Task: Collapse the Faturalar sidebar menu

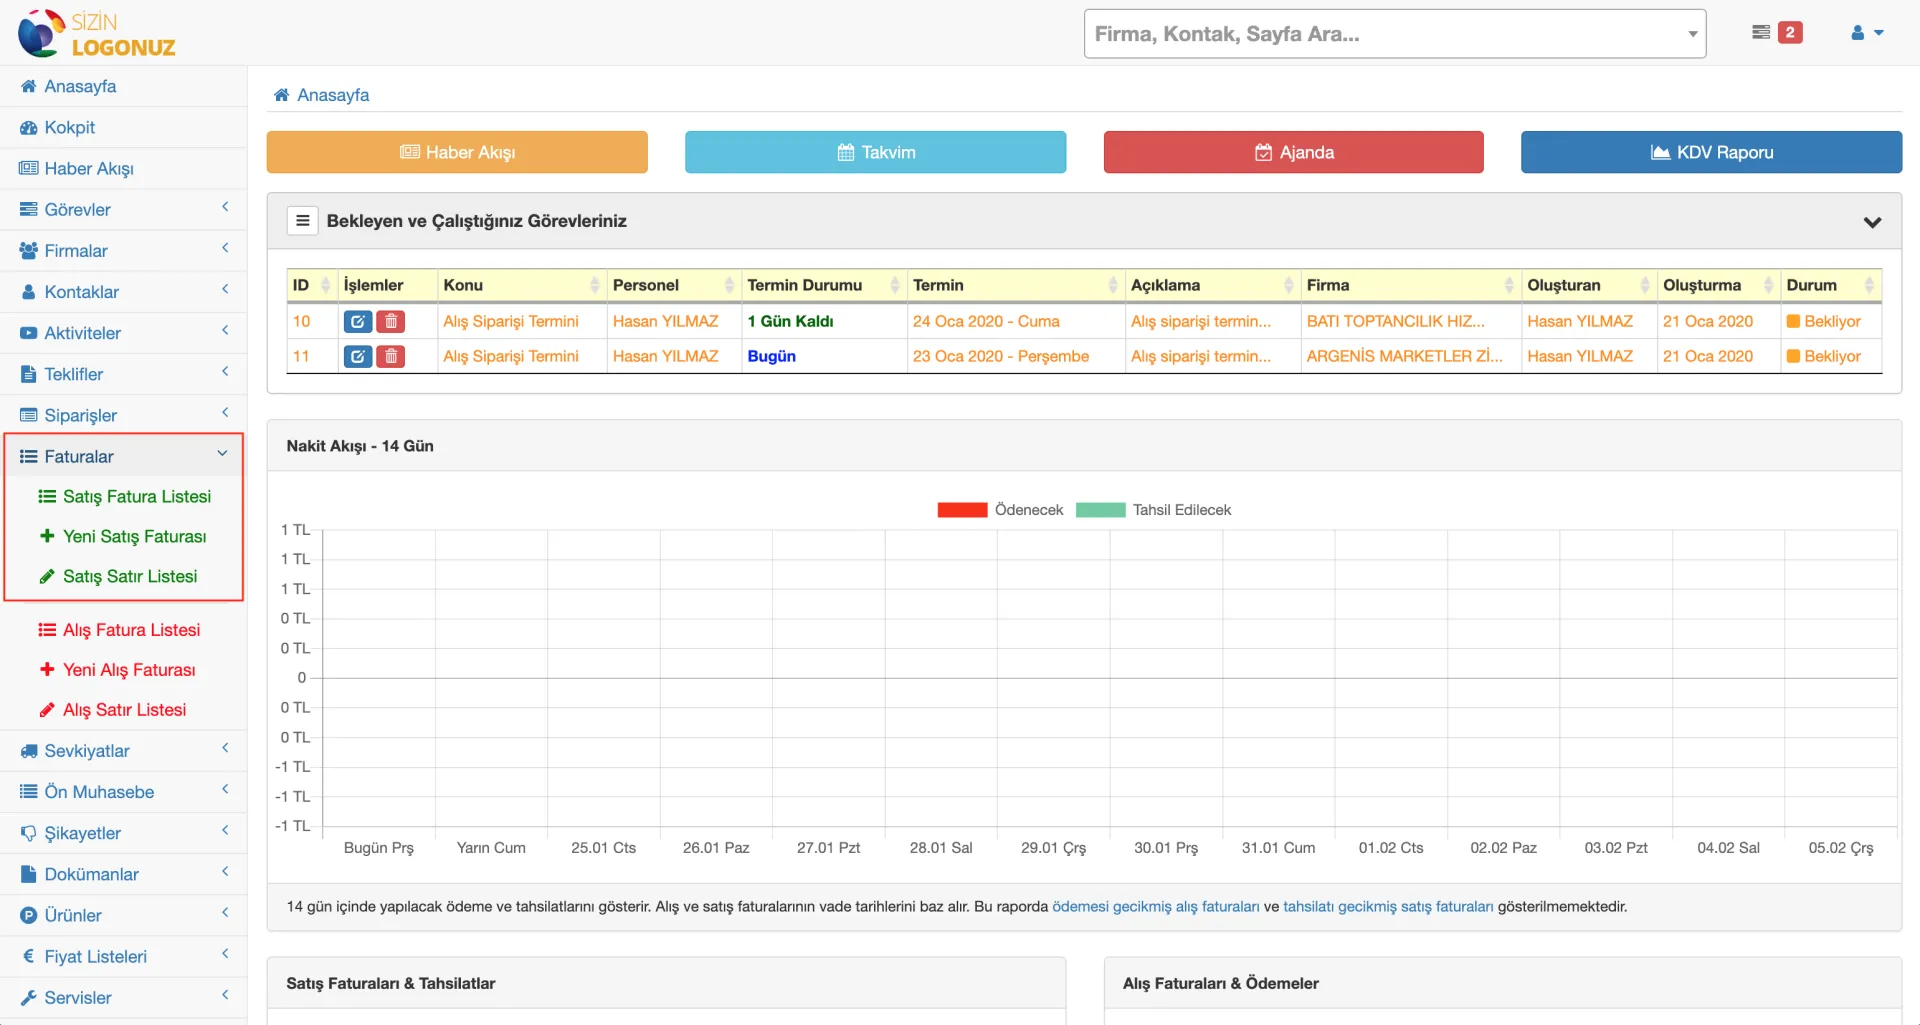Action: [x=123, y=456]
